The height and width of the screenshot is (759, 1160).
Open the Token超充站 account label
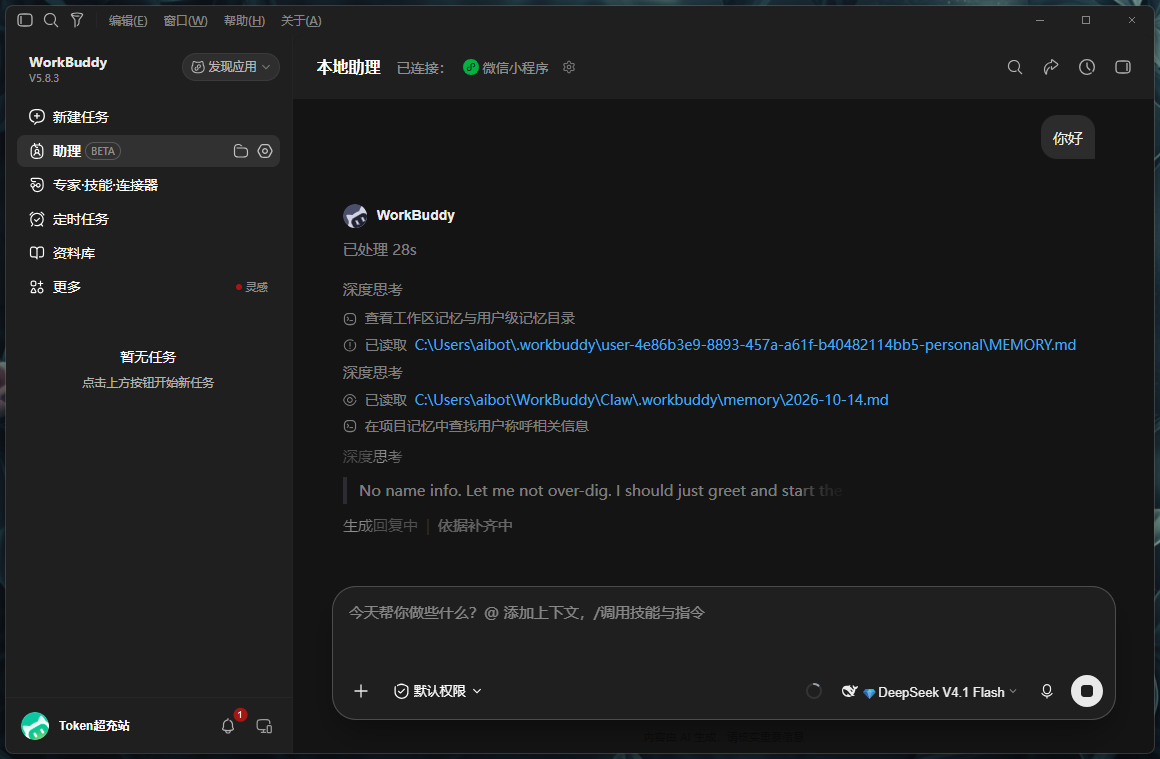(x=94, y=726)
